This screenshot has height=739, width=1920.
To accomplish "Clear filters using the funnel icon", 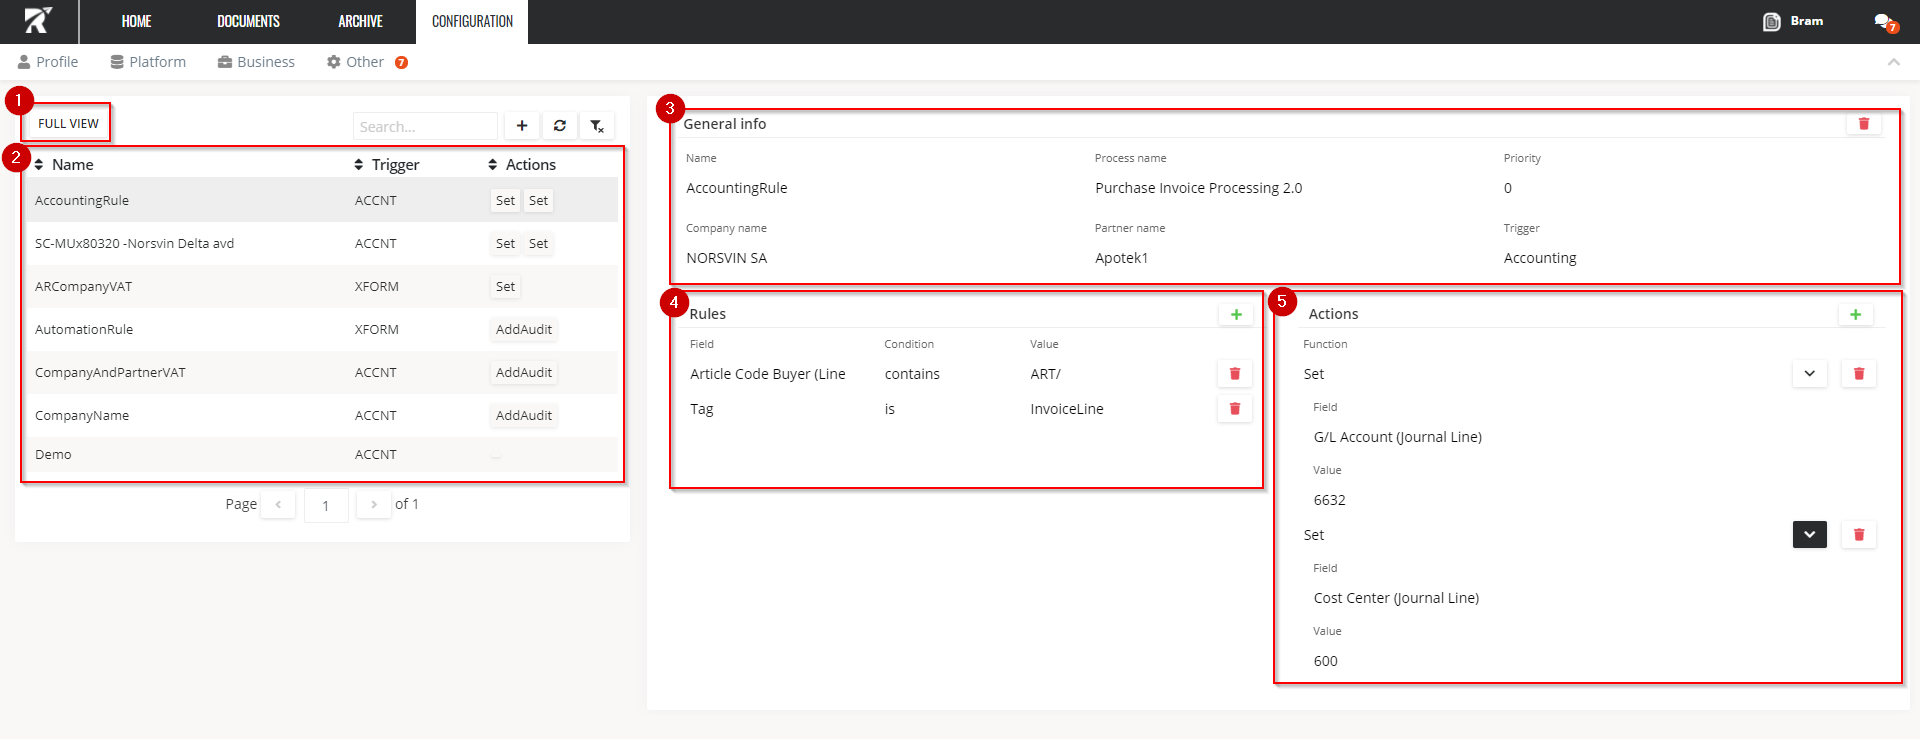I will click(597, 126).
